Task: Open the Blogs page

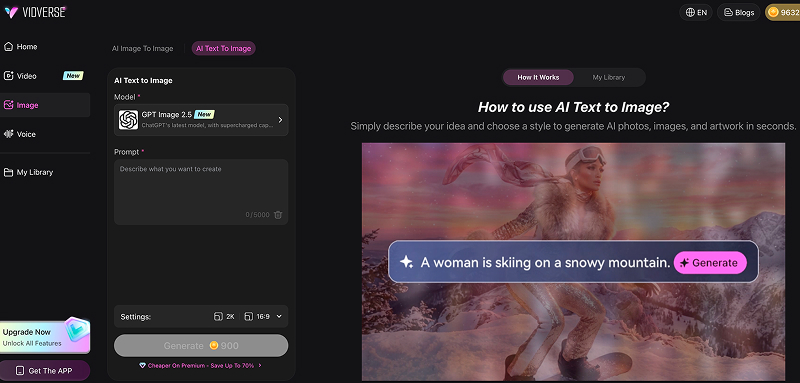Action: [x=738, y=12]
